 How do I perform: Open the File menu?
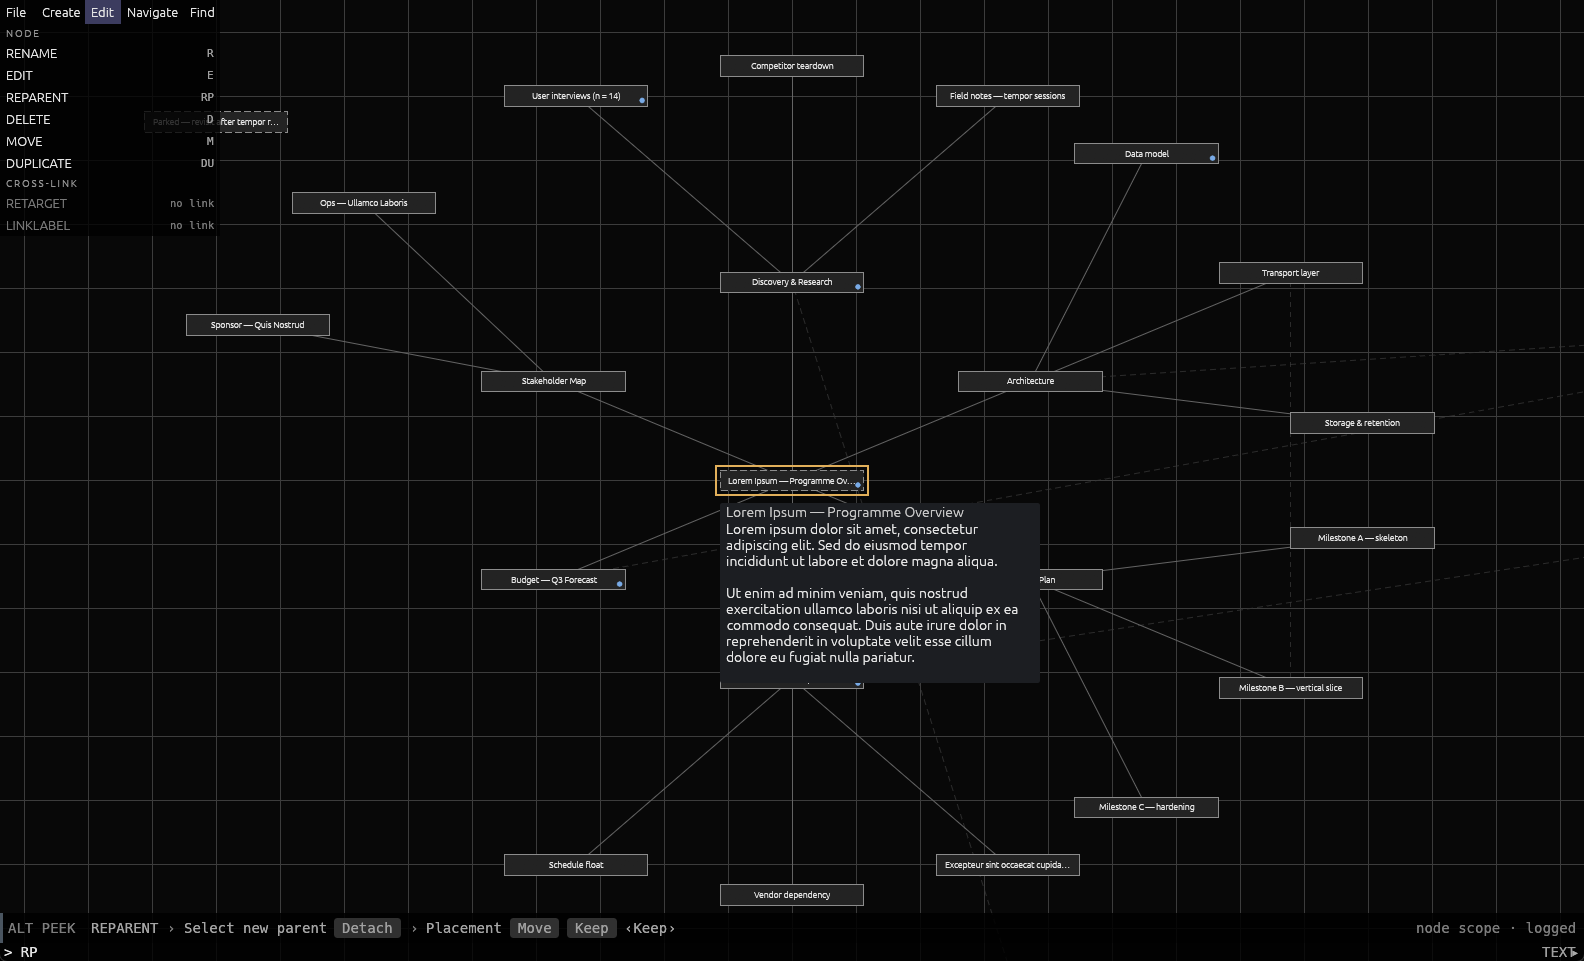coord(16,12)
